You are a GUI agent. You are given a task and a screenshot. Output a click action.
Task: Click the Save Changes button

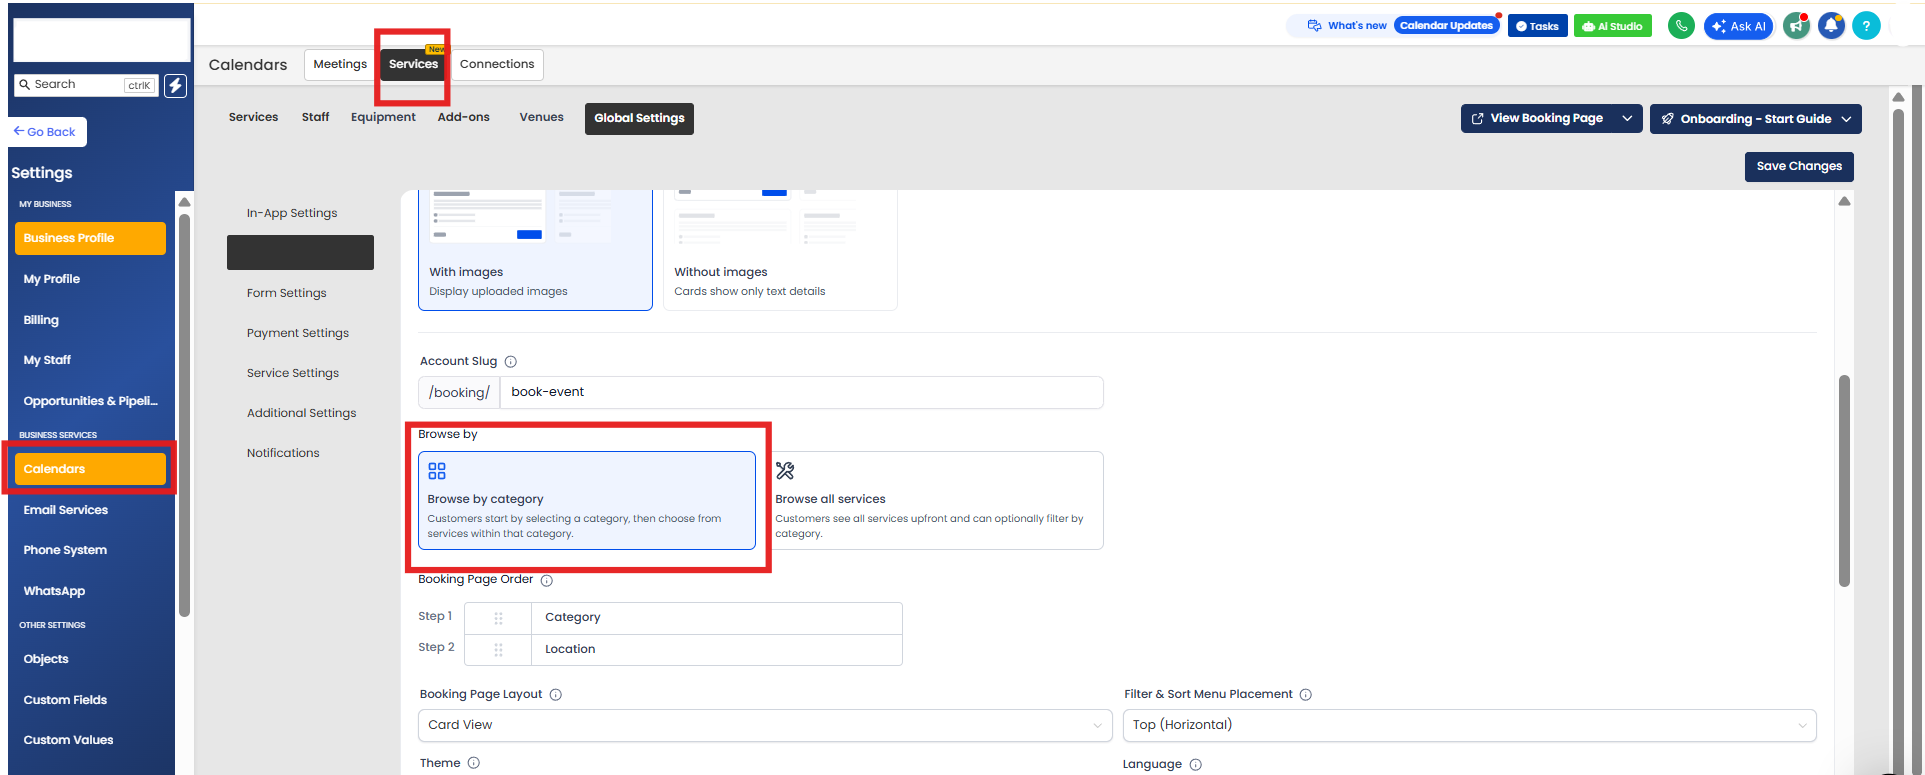1798,167
